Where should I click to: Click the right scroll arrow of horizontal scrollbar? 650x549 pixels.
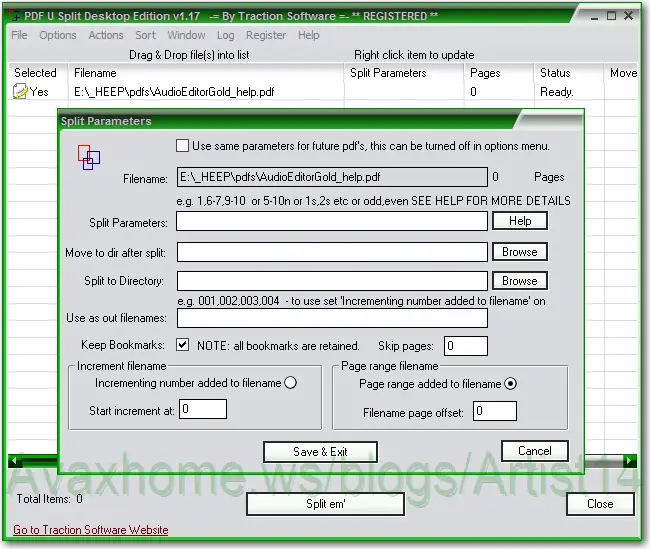point(630,460)
